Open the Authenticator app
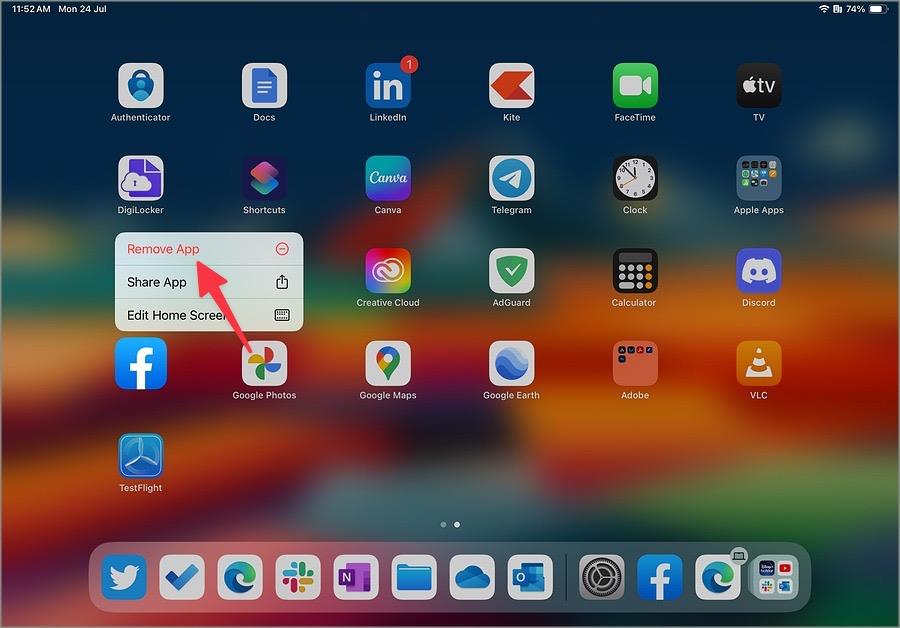Viewport: 900px width, 628px height. 141,86
